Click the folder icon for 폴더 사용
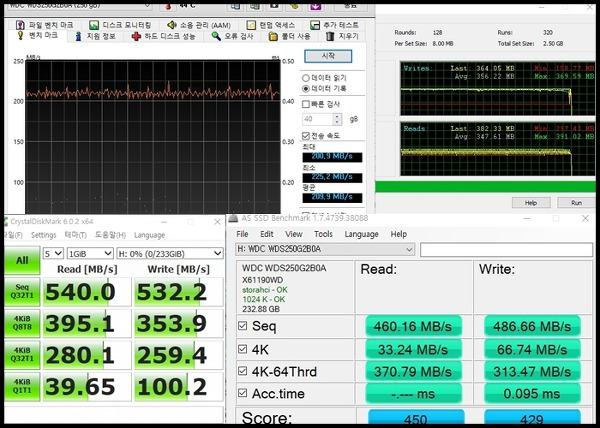This screenshot has height=428, width=600. click(273, 36)
